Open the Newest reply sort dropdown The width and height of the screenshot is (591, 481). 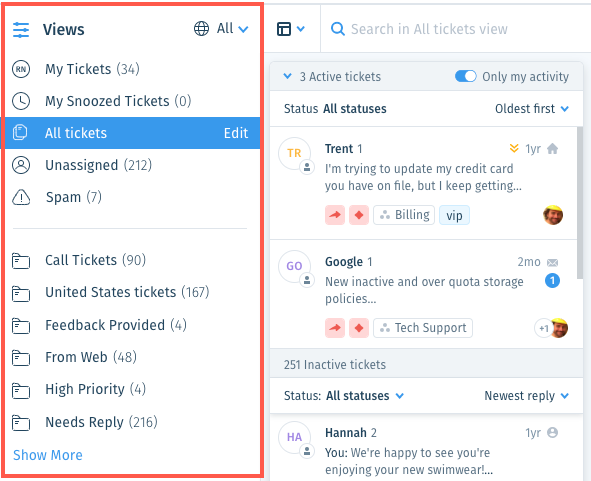pos(527,396)
